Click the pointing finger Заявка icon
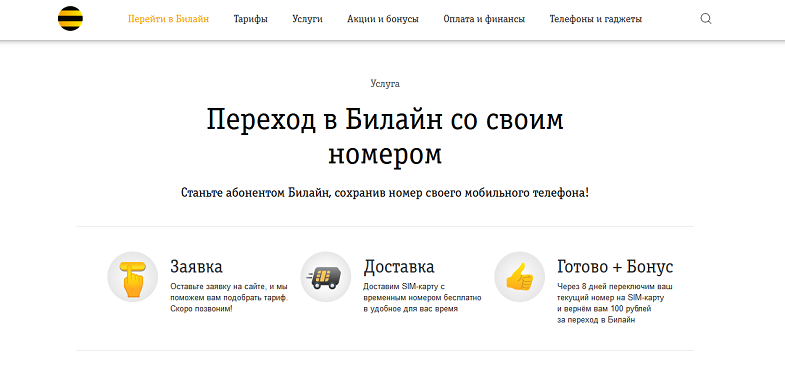 [x=132, y=276]
